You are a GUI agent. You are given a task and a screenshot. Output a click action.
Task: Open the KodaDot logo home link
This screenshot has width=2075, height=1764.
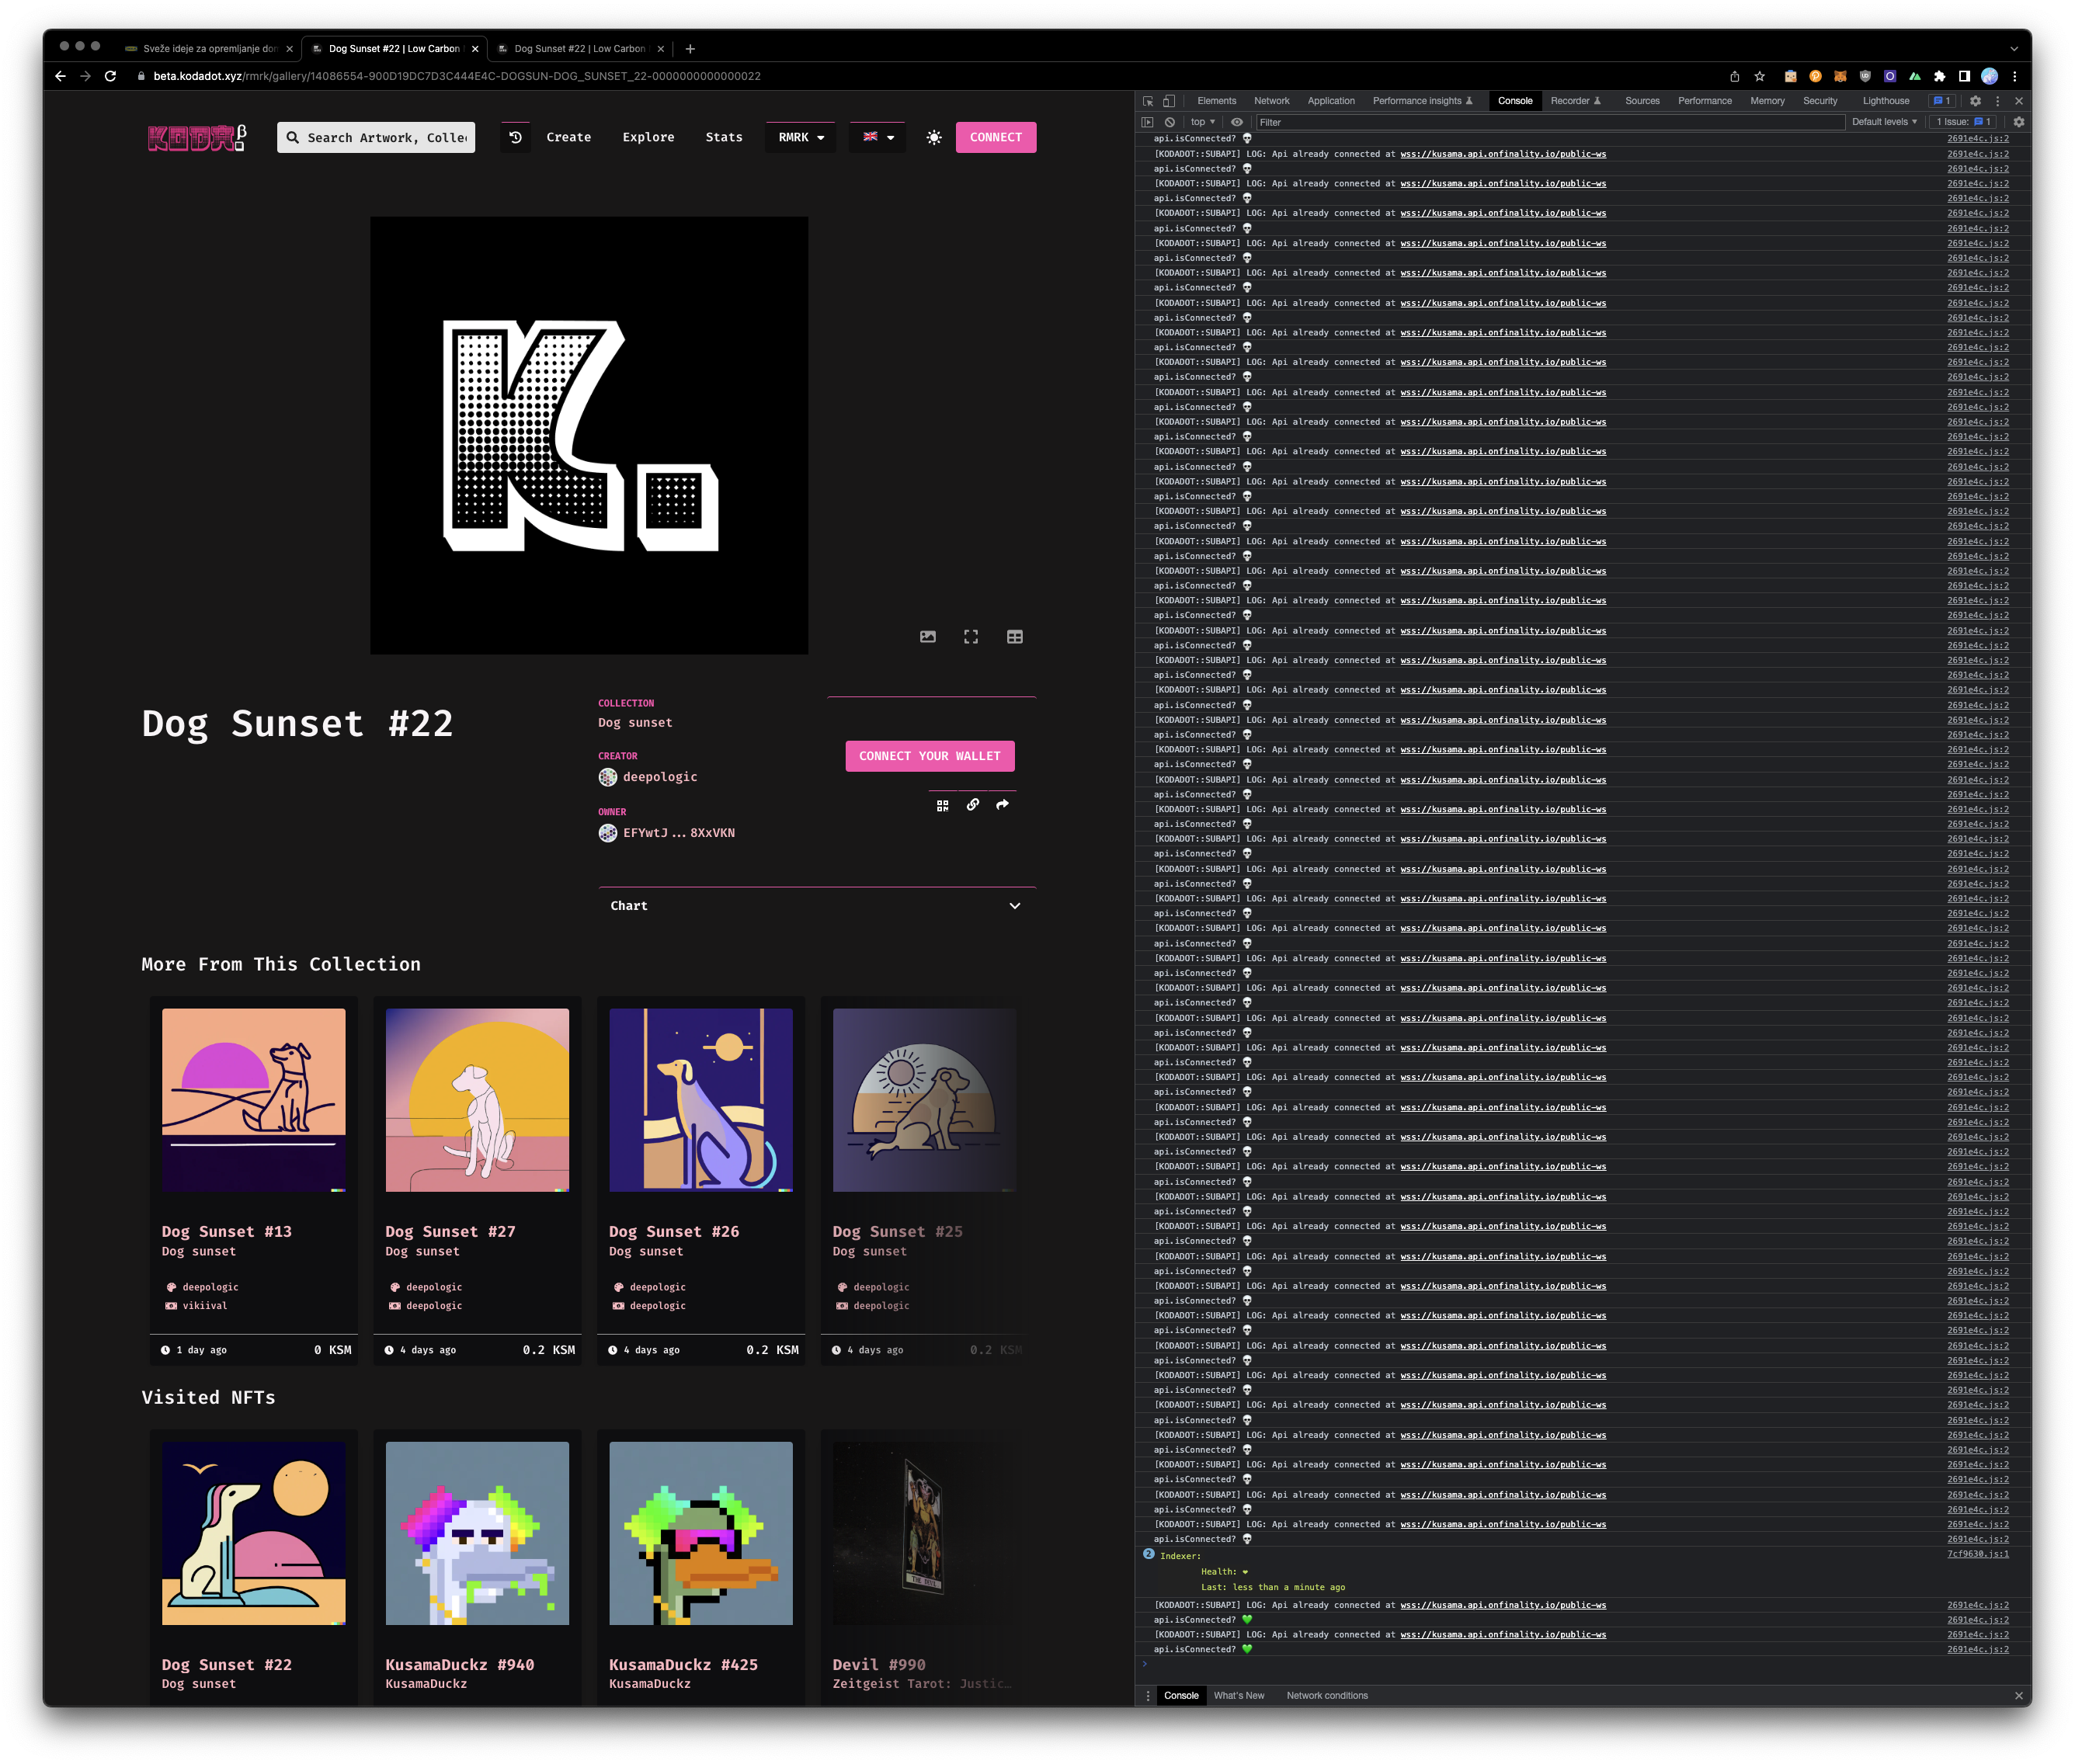coord(196,137)
